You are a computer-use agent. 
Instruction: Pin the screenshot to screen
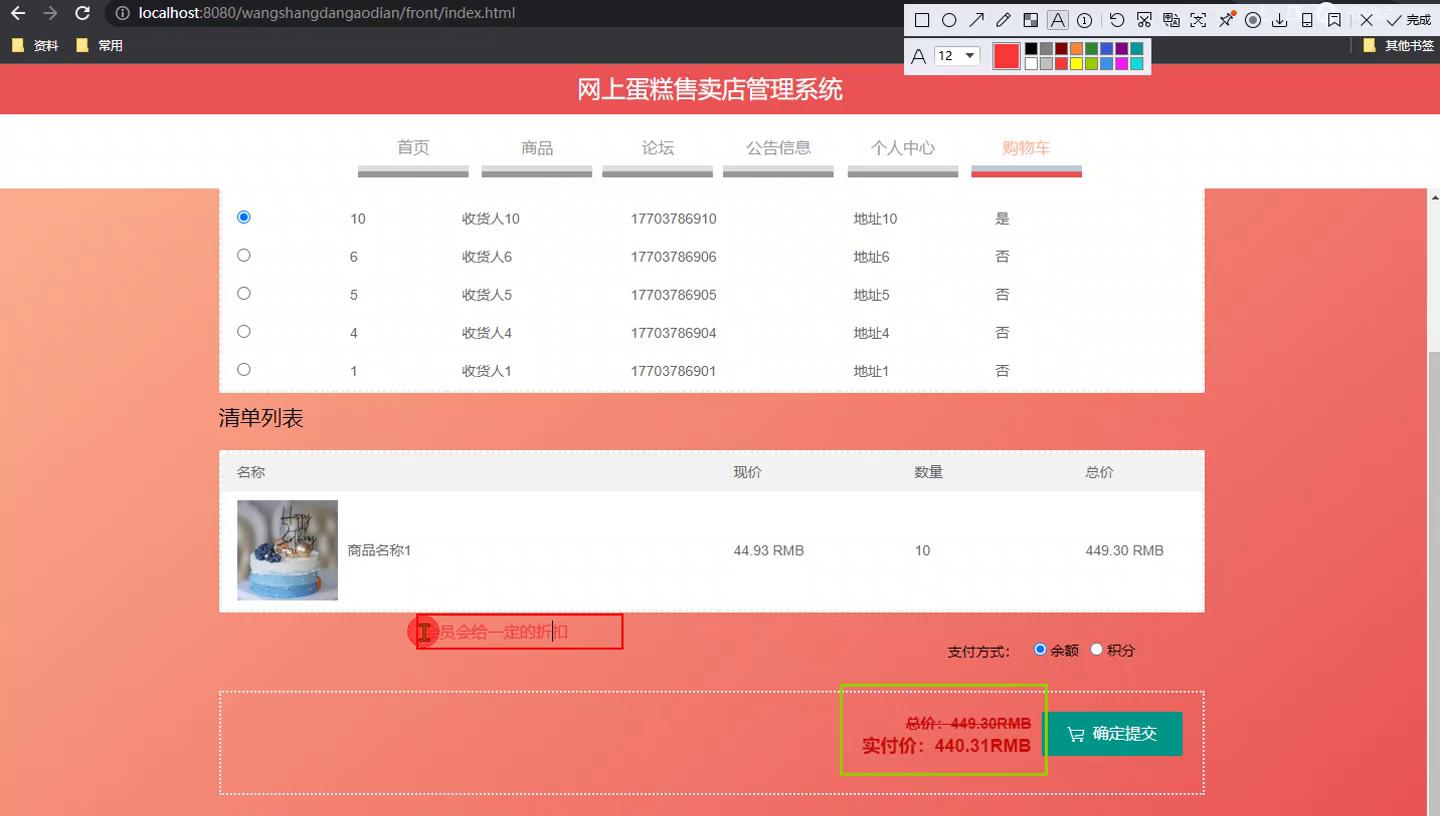click(x=1226, y=20)
